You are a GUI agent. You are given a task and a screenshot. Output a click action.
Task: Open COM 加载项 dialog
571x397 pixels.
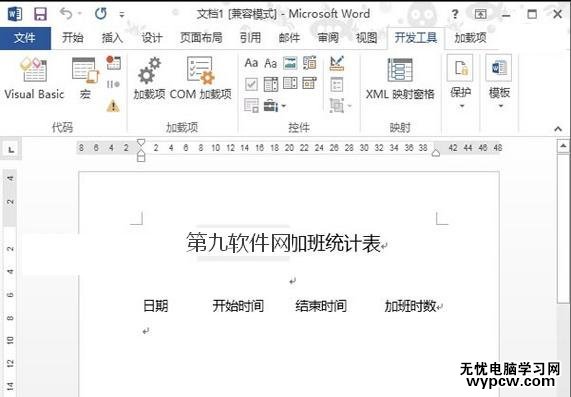(x=201, y=78)
